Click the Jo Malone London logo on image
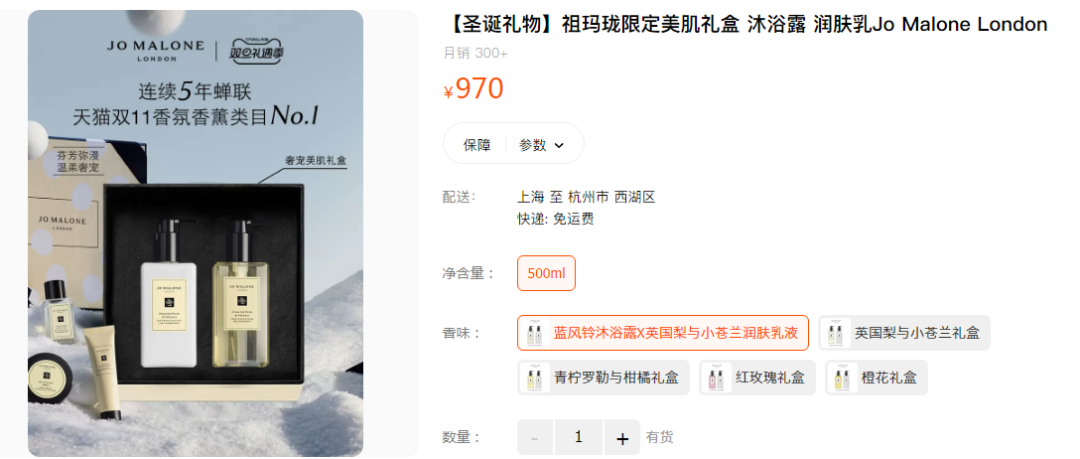 click(156, 50)
